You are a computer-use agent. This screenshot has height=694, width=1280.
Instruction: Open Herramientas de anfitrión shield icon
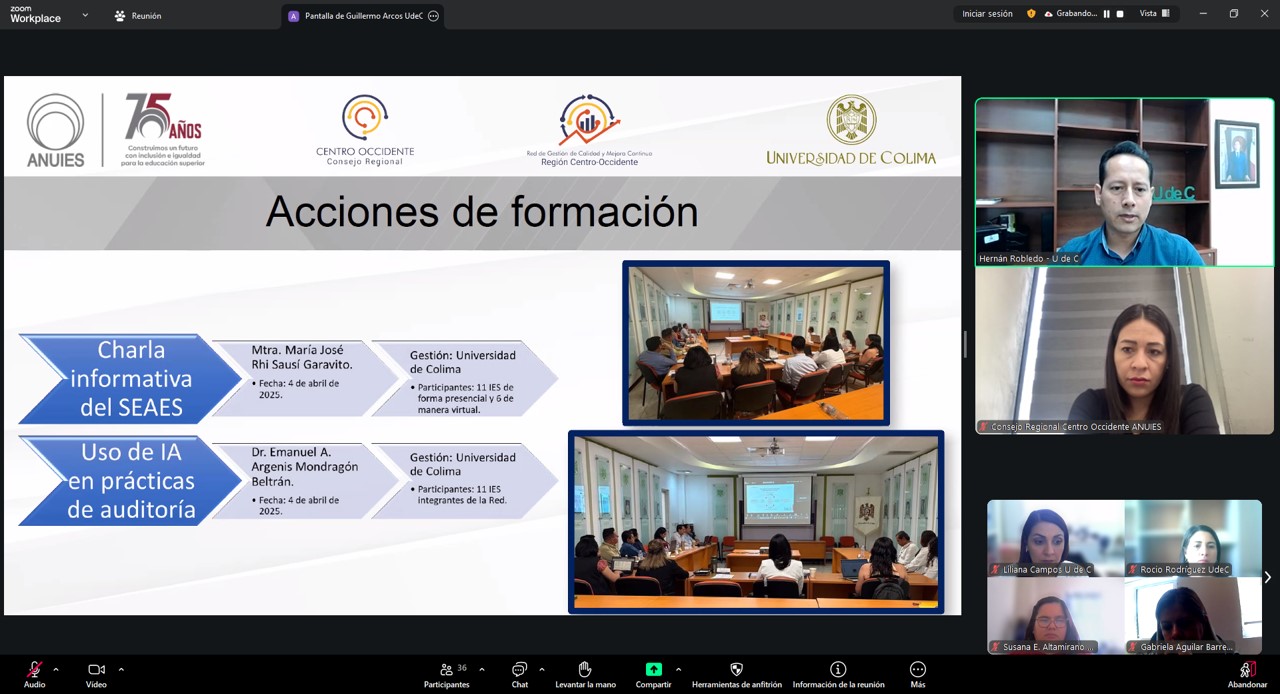pos(736,670)
